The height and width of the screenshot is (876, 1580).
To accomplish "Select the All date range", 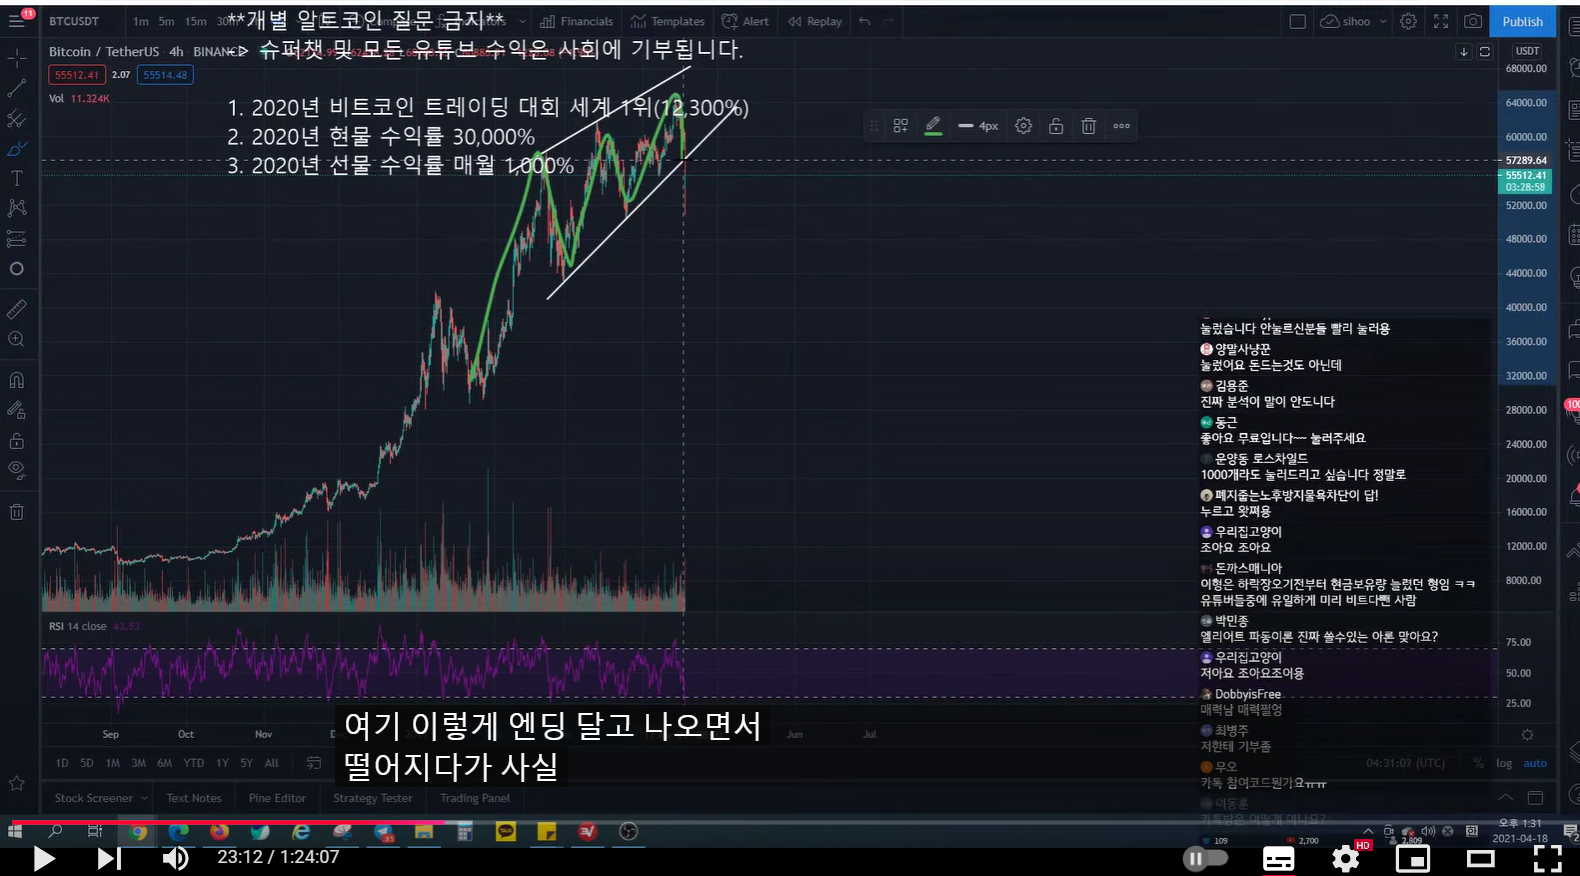I will click(x=271, y=763).
